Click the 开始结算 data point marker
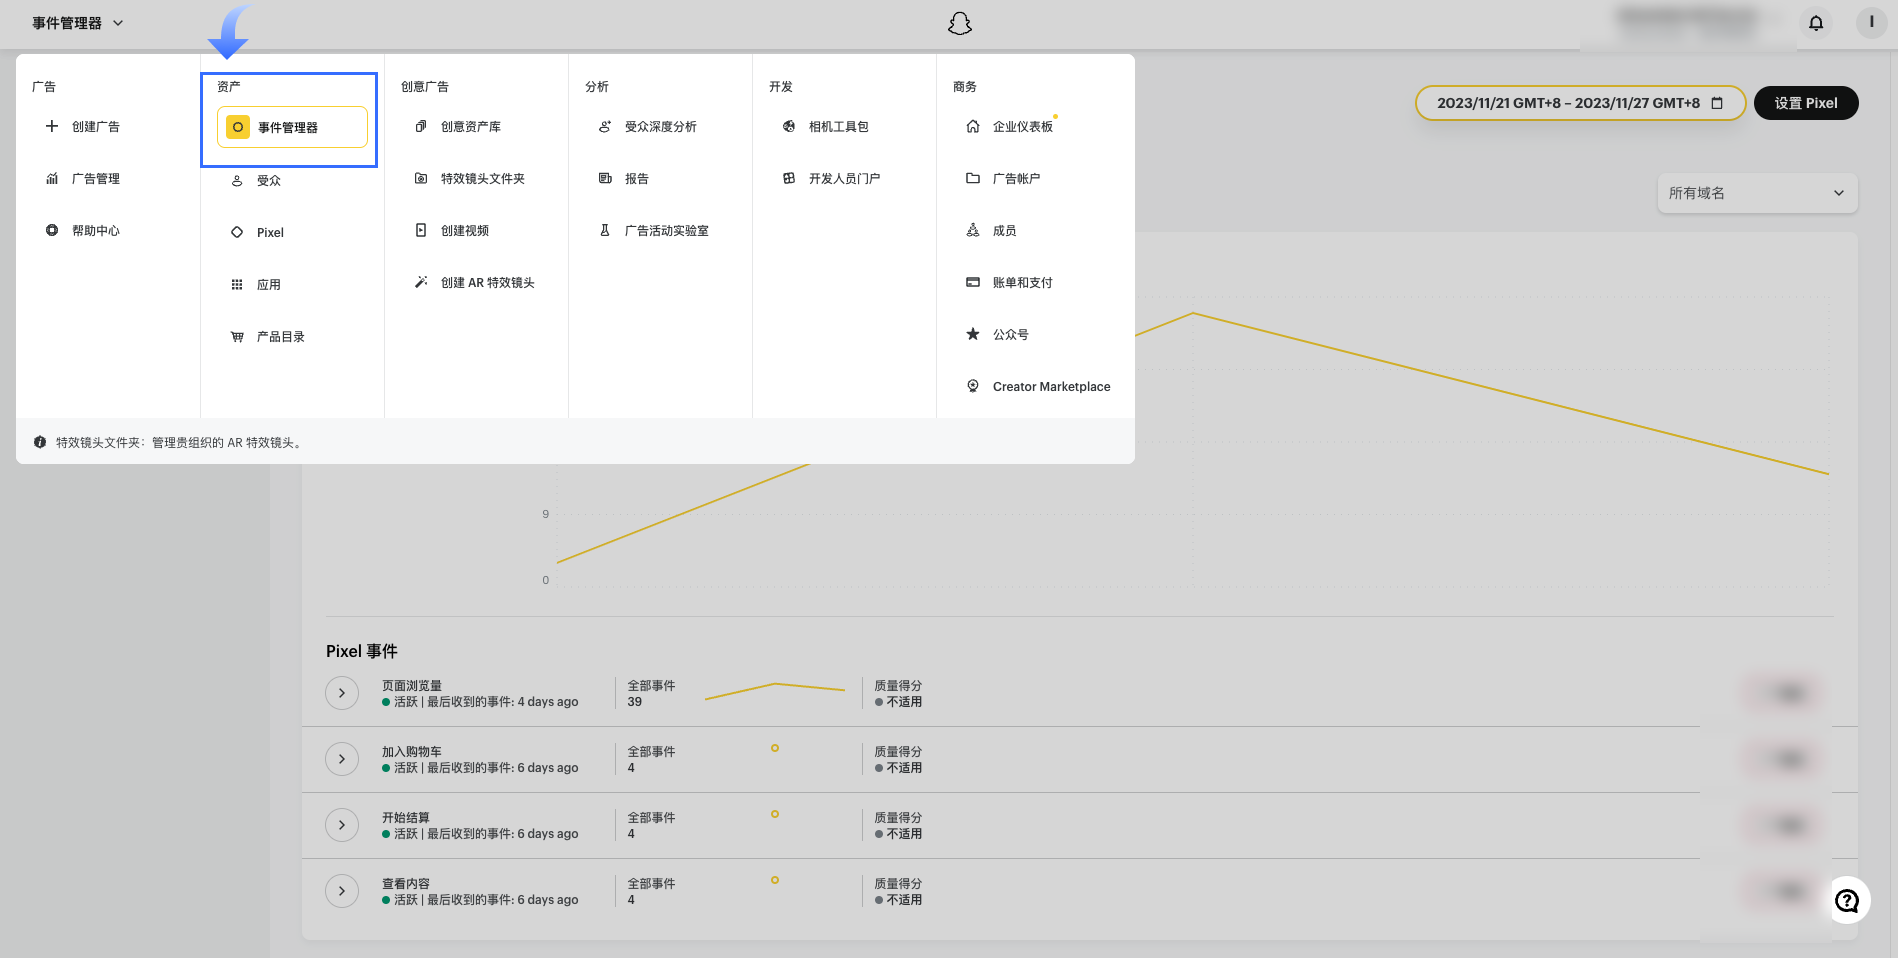Viewport: 1898px width, 958px height. (x=775, y=814)
